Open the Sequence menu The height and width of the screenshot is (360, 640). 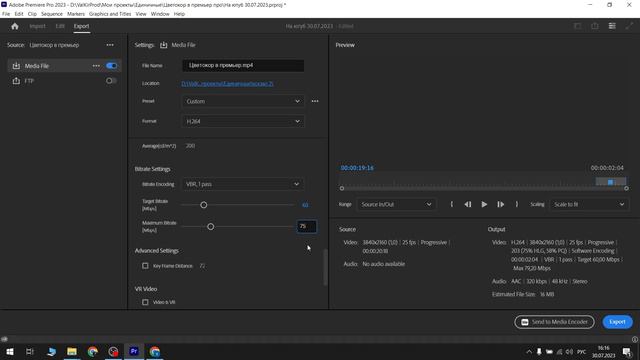(x=52, y=14)
